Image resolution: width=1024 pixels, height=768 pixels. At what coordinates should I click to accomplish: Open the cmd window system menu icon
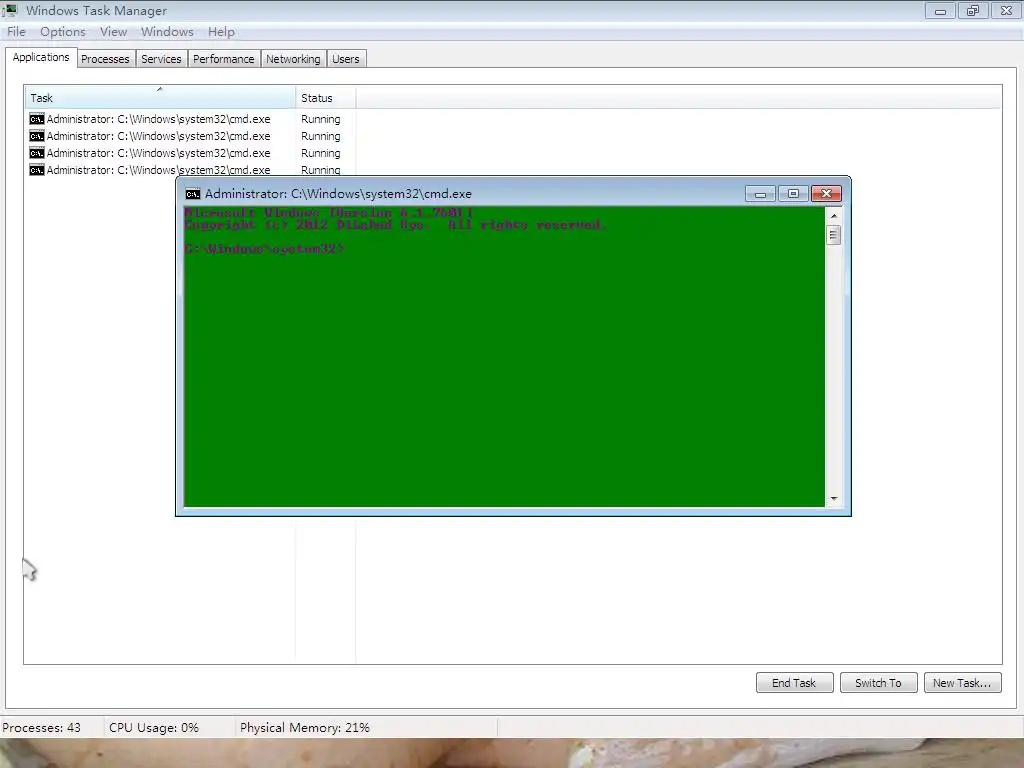coord(193,194)
